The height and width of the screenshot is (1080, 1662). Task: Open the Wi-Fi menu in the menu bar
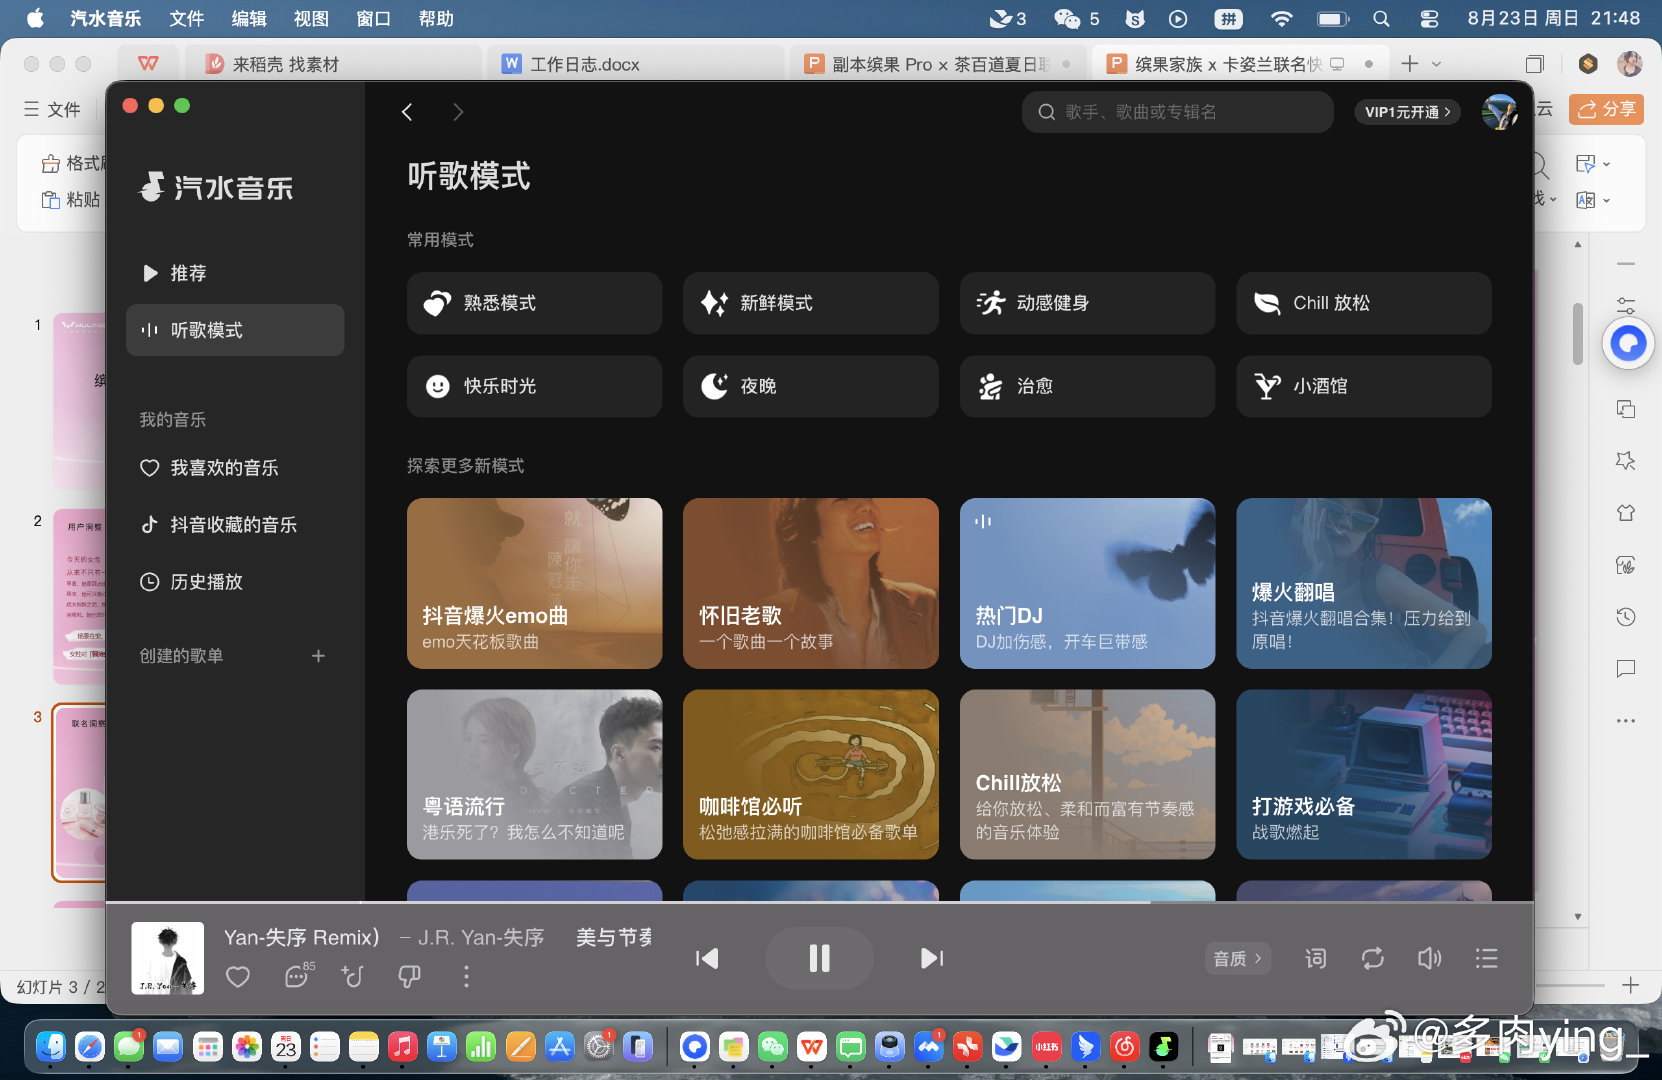1281,18
